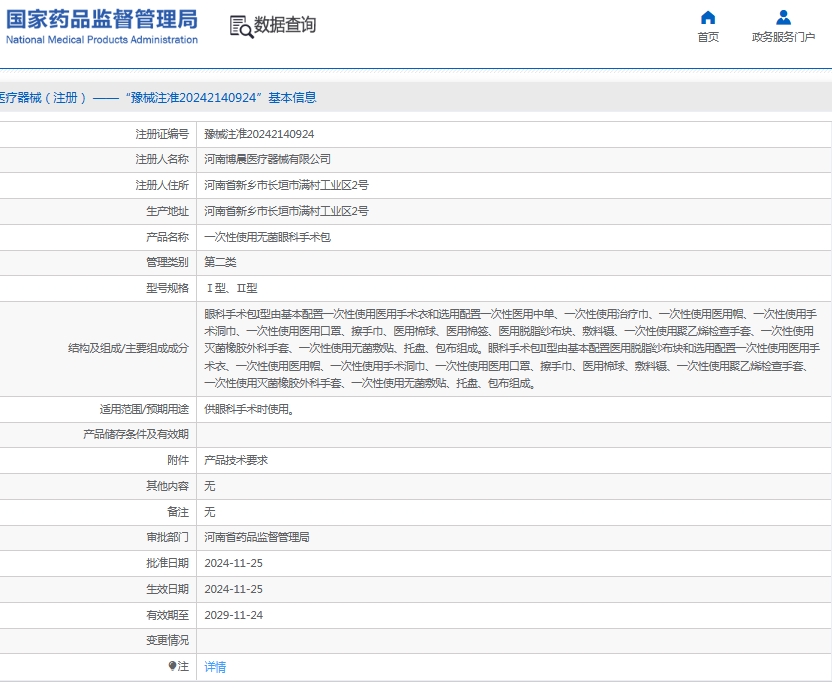Select the Ⅰ型、Ⅱ型 value
This screenshot has width=832, height=690.
(x=231, y=288)
